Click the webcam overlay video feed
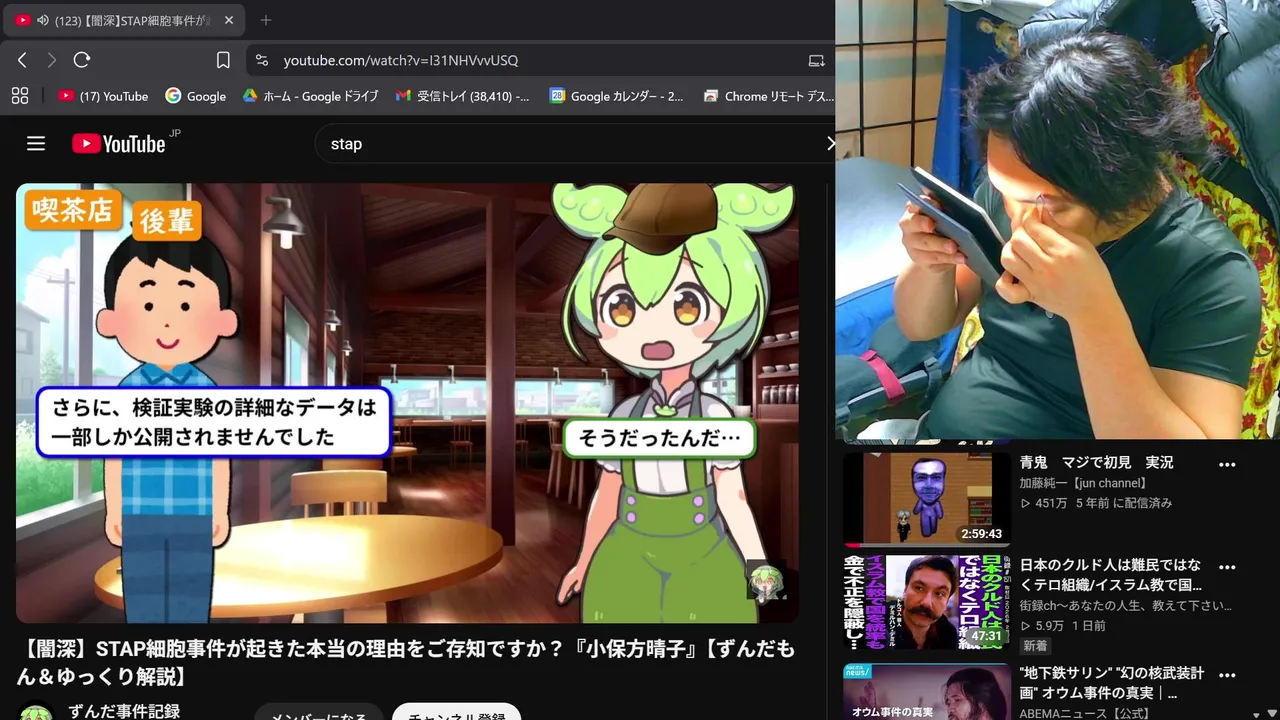The height and width of the screenshot is (720, 1280). pos(1058,219)
